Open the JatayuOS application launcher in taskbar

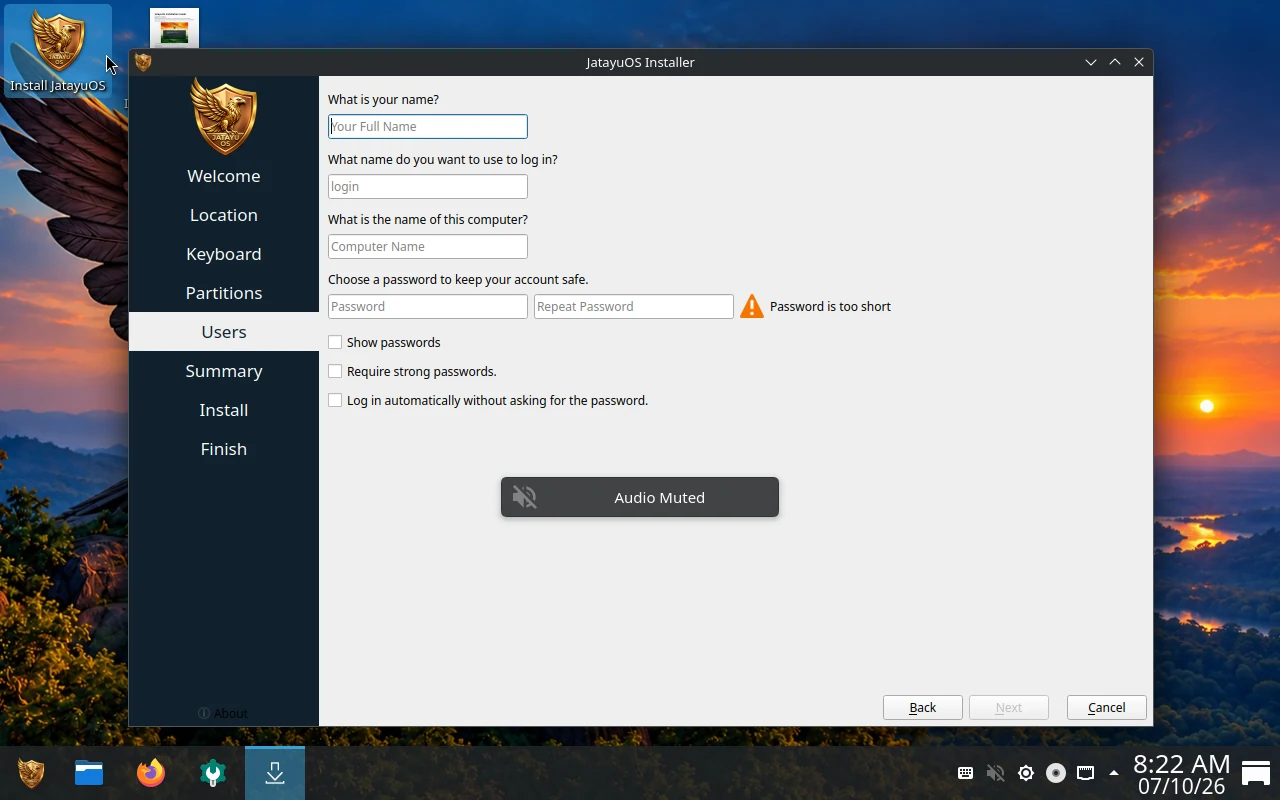pyautogui.click(x=31, y=773)
